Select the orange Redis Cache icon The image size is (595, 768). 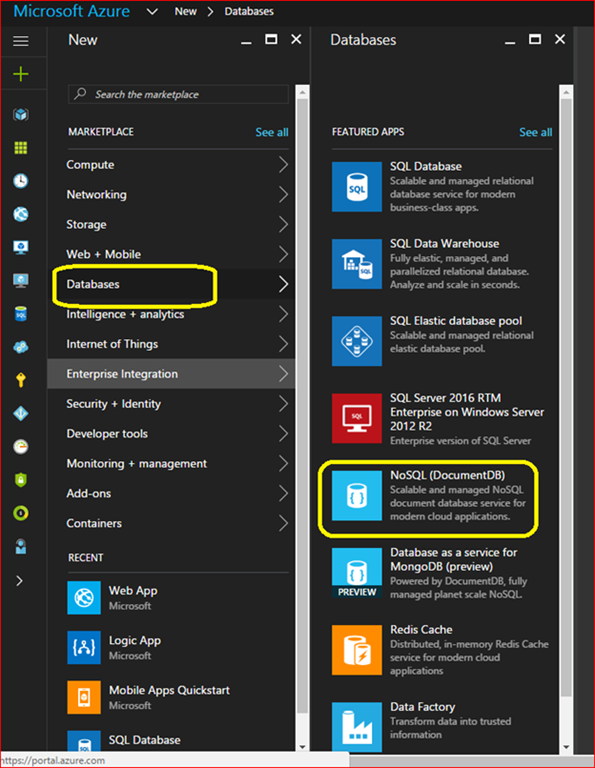click(x=357, y=650)
